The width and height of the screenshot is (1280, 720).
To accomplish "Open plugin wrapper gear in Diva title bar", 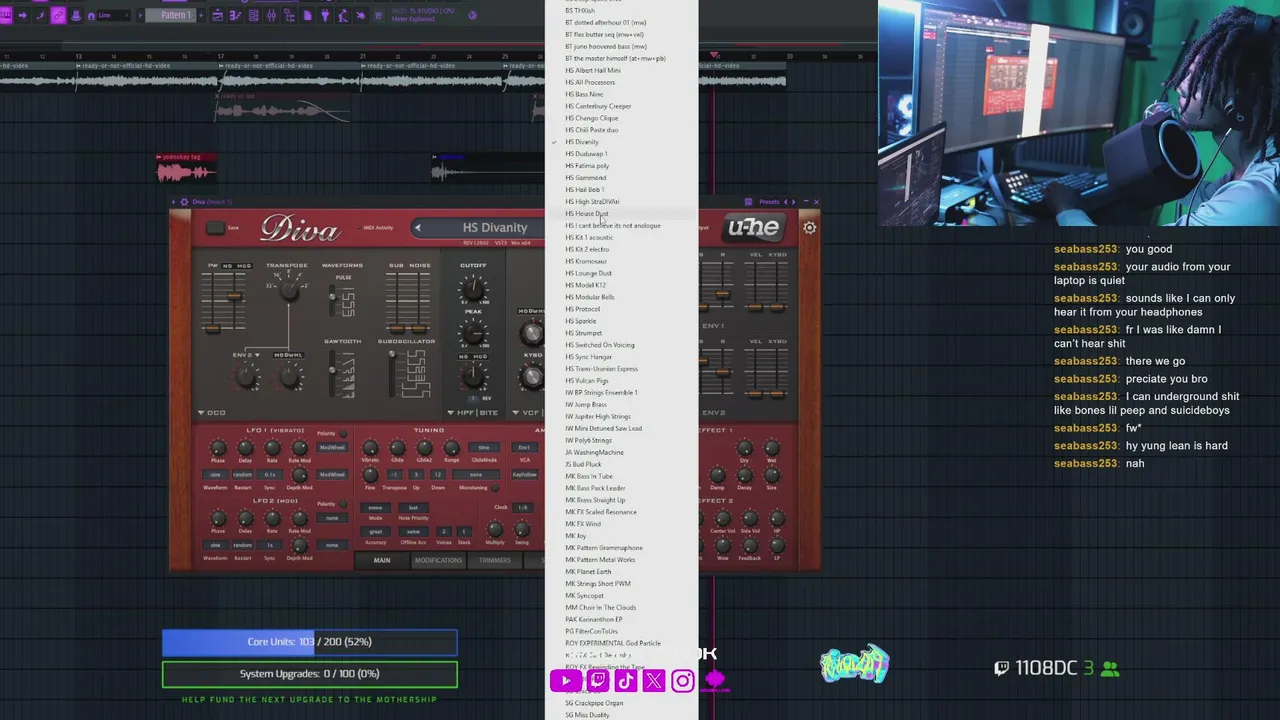I will (183, 202).
